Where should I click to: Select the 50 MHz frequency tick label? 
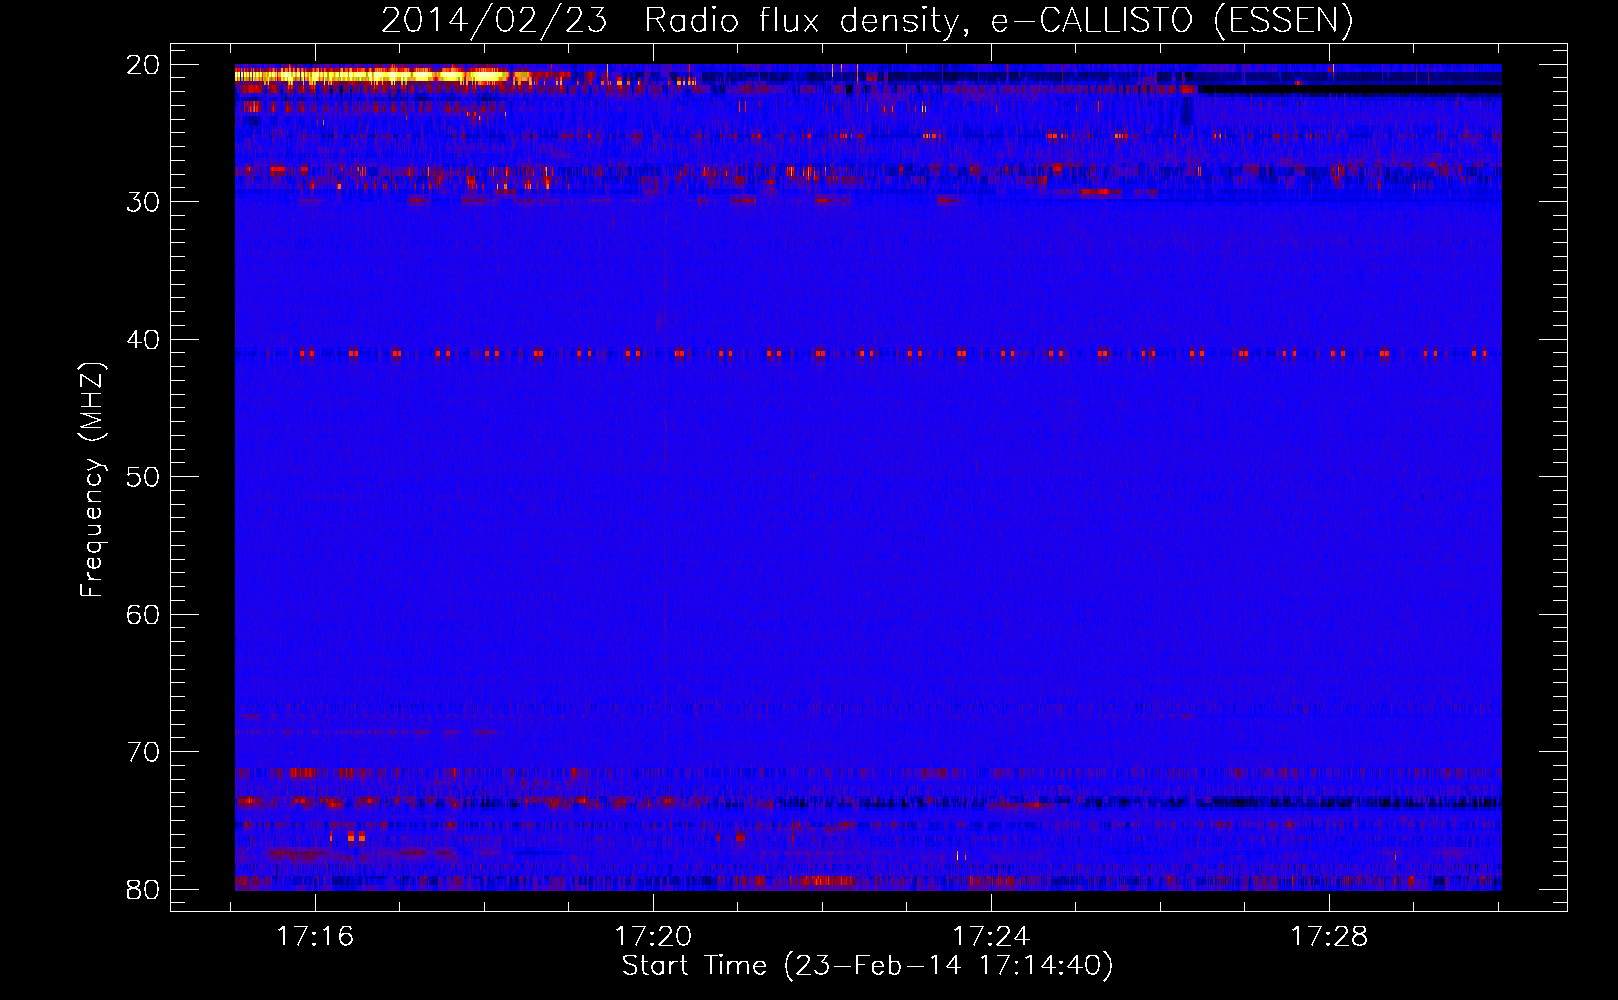click(144, 477)
